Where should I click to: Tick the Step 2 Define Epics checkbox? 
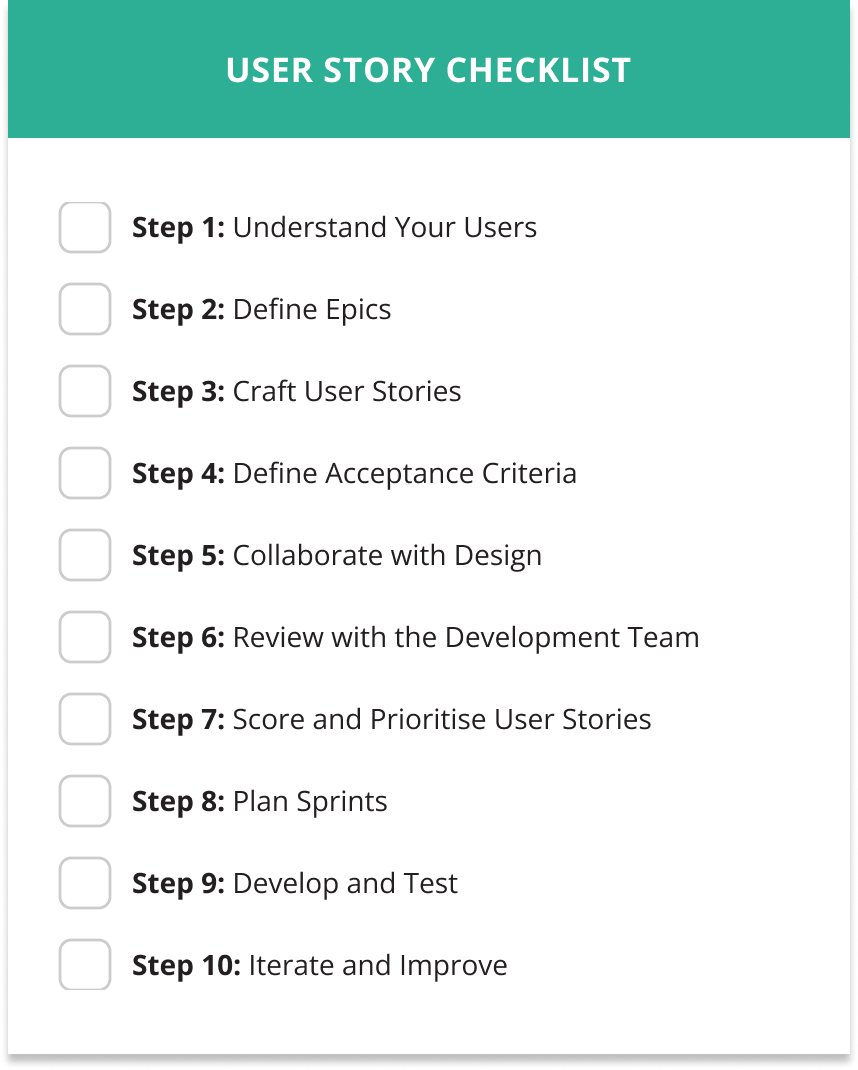(x=85, y=309)
